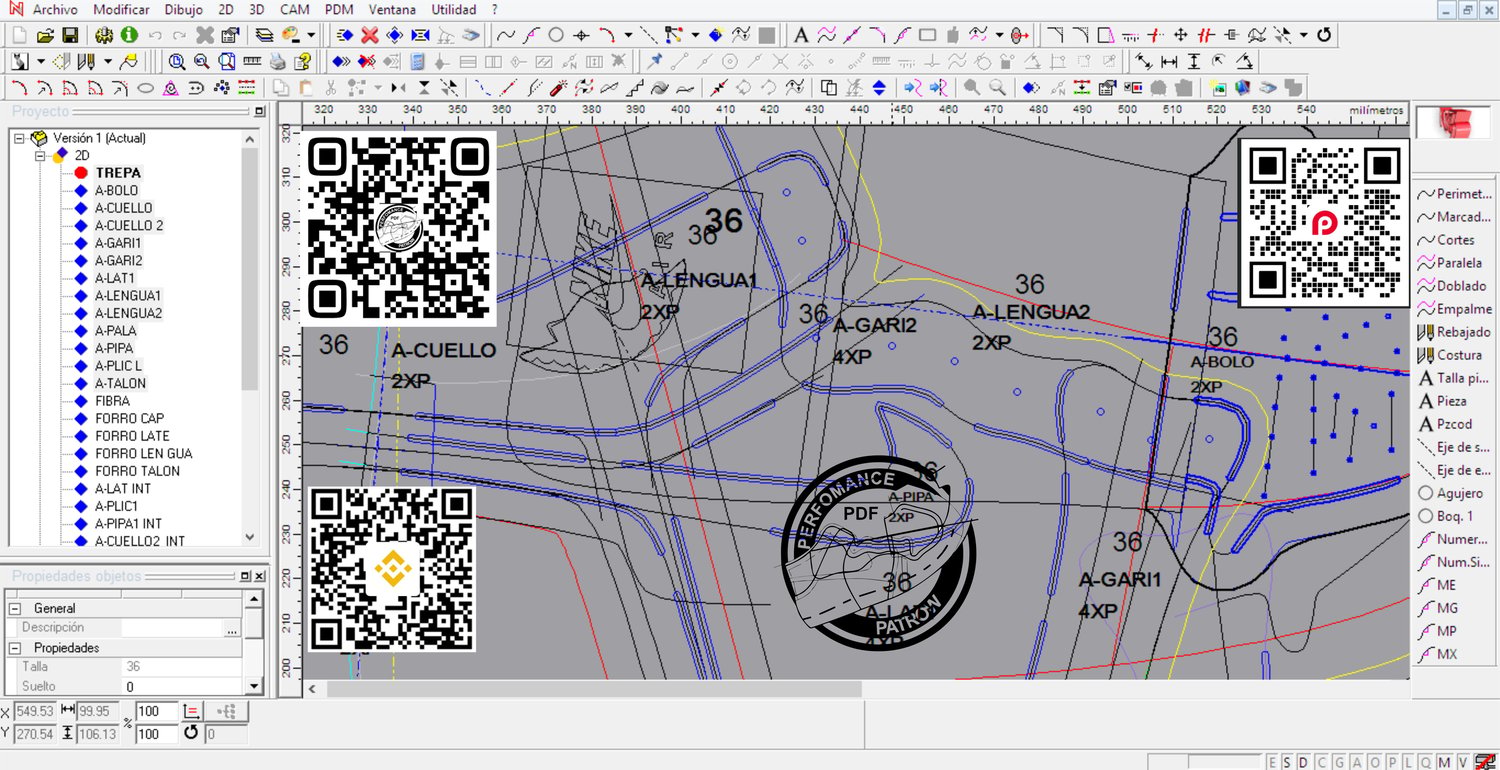Open the CAM menu
Image resolution: width=1500 pixels, height=770 pixels.
coord(294,10)
